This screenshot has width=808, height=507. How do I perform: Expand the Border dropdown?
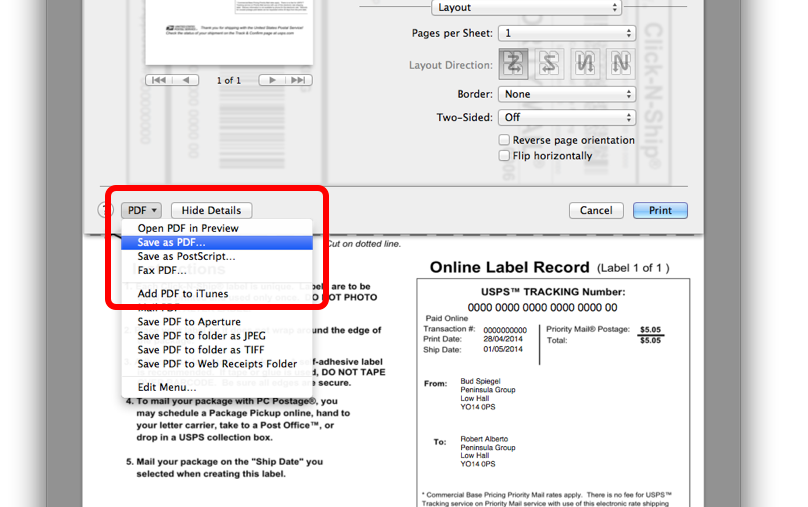click(566, 94)
